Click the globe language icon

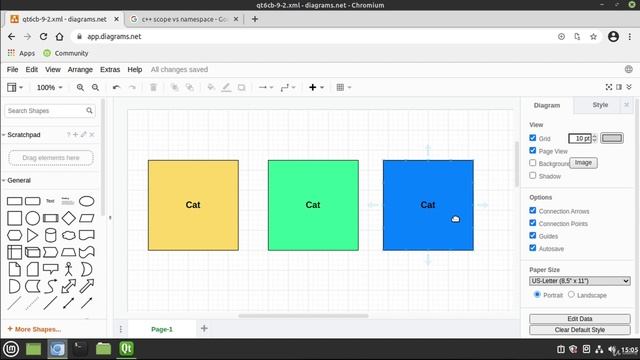coord(629,69)
